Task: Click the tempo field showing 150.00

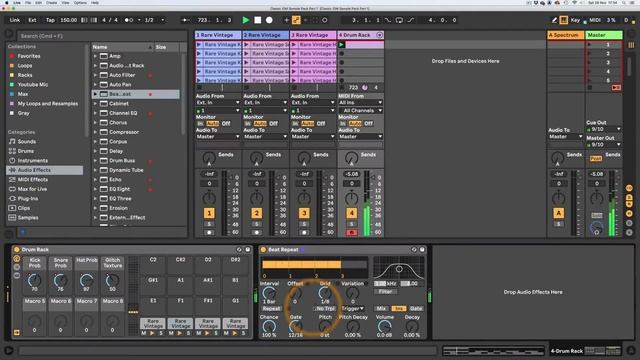Action: (x=69, y=20)
